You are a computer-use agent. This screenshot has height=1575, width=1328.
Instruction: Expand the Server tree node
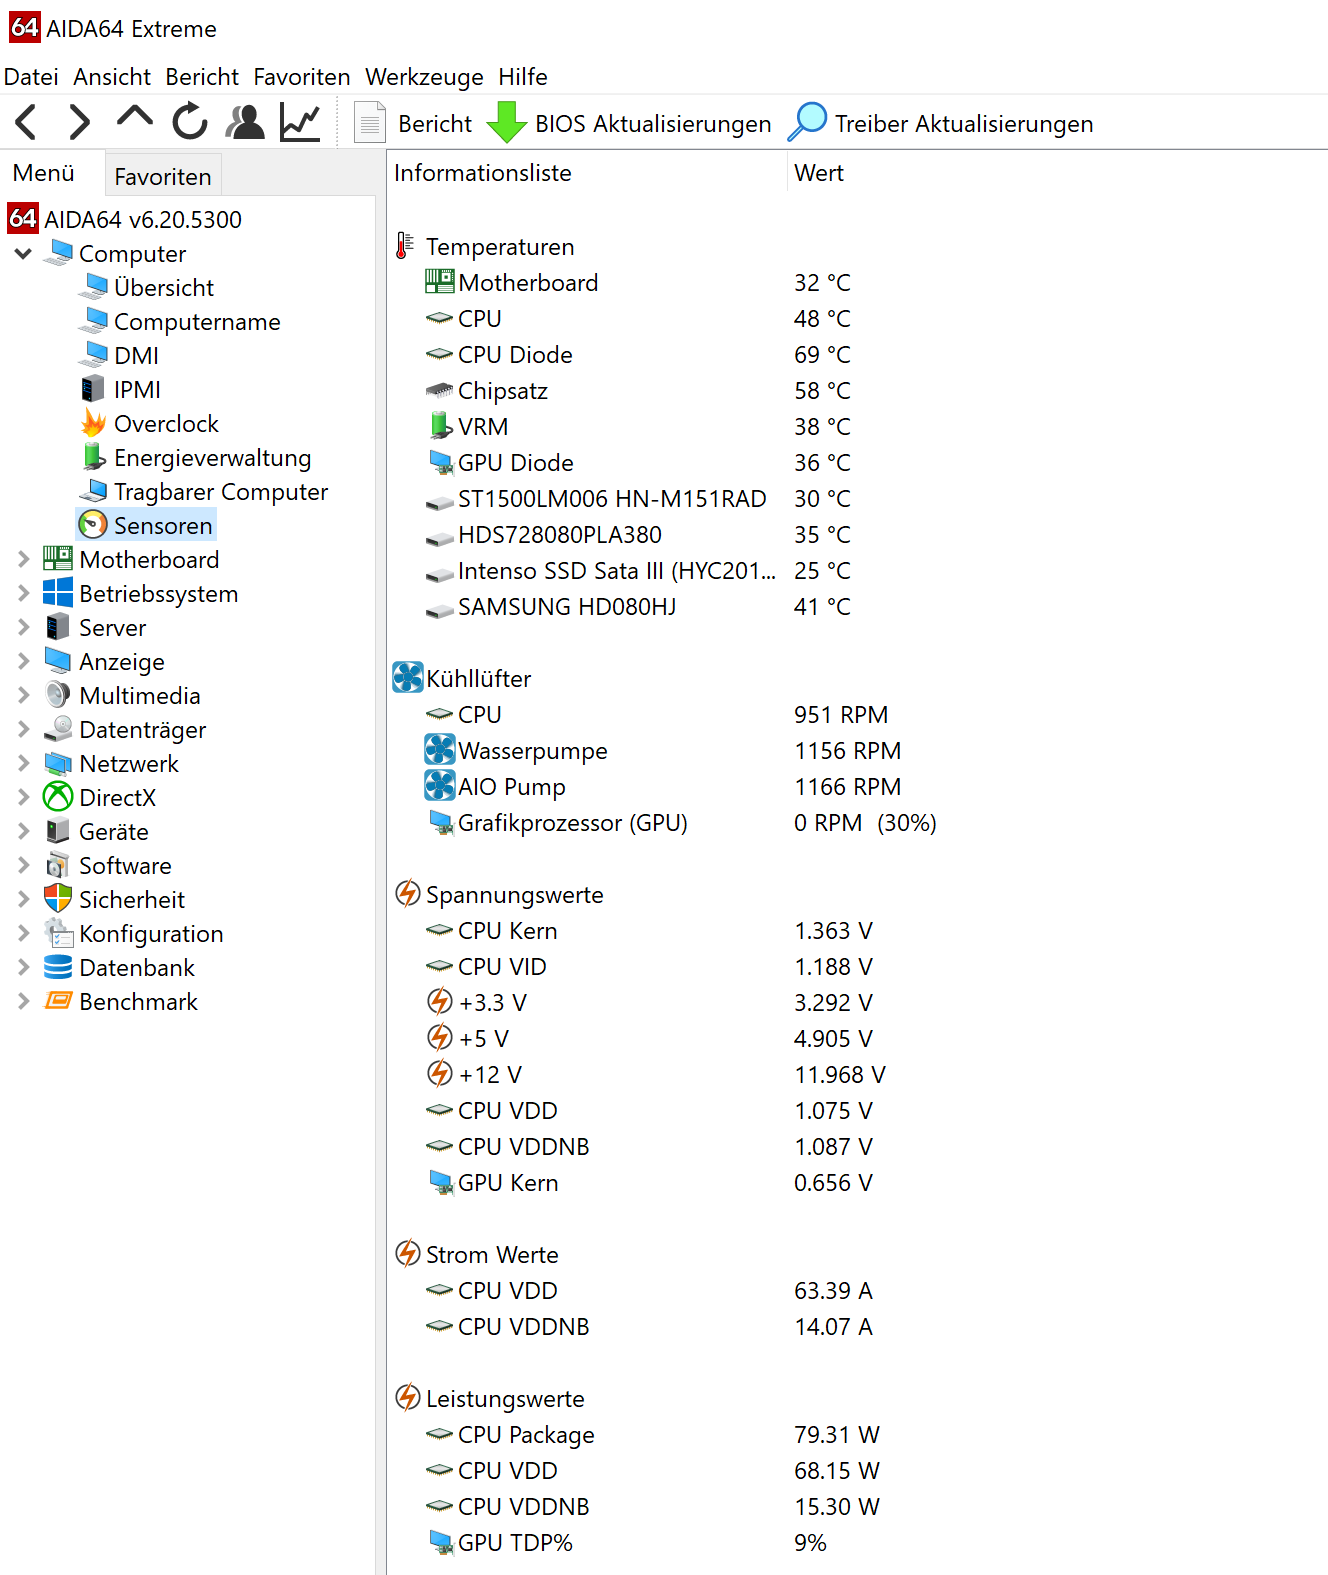pos(23,628)
